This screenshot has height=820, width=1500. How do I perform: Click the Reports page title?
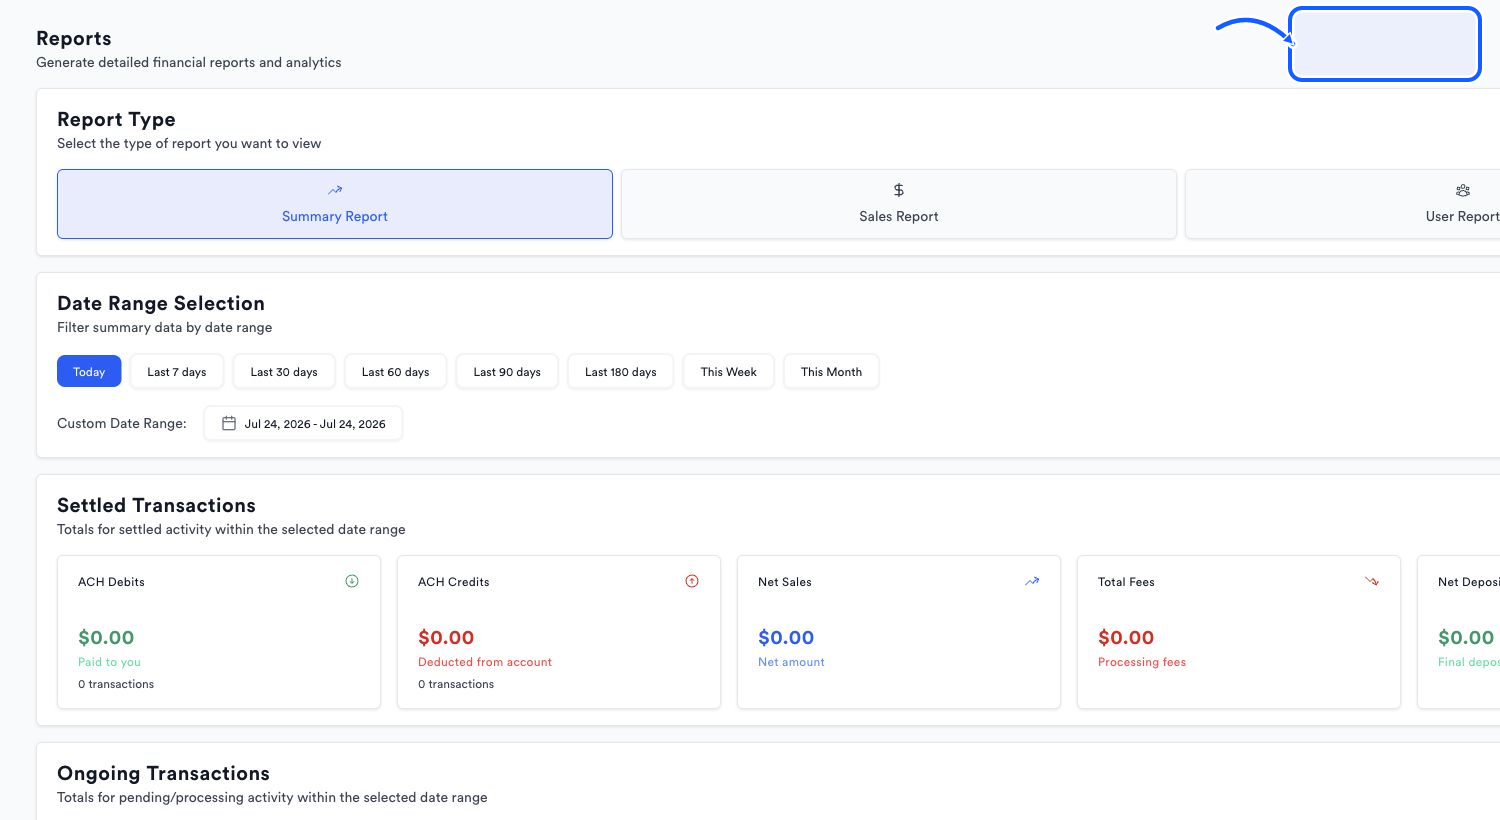pyautogui.click(x=74, y=38)
